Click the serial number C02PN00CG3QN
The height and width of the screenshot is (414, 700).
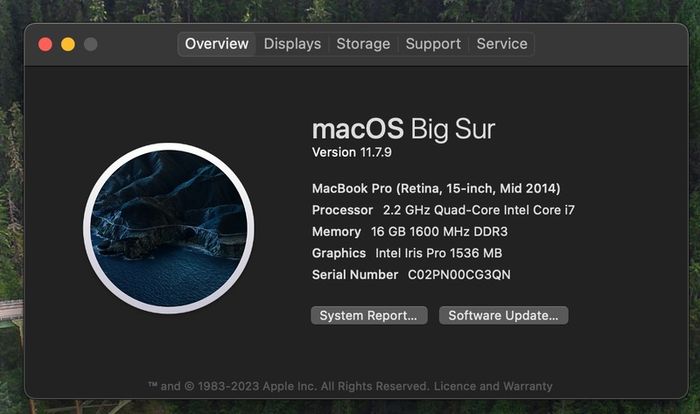coord(459,275)
